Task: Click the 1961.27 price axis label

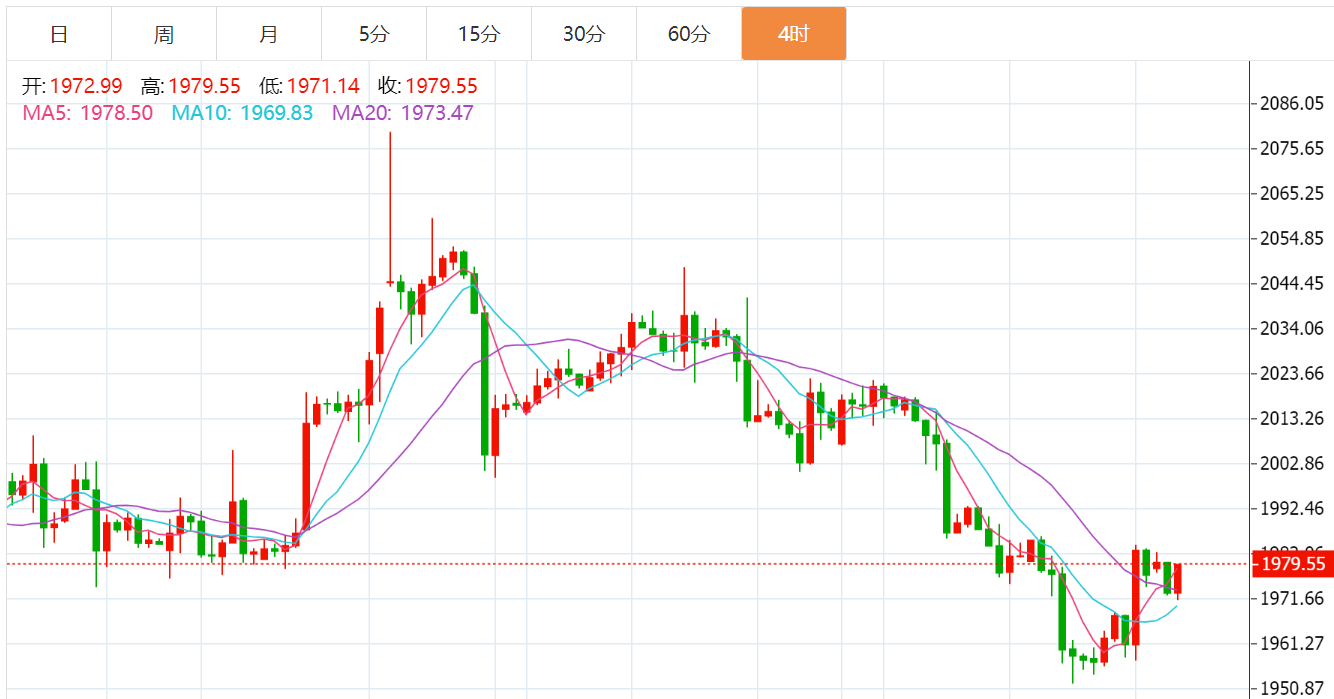Action: [1293, 644]
